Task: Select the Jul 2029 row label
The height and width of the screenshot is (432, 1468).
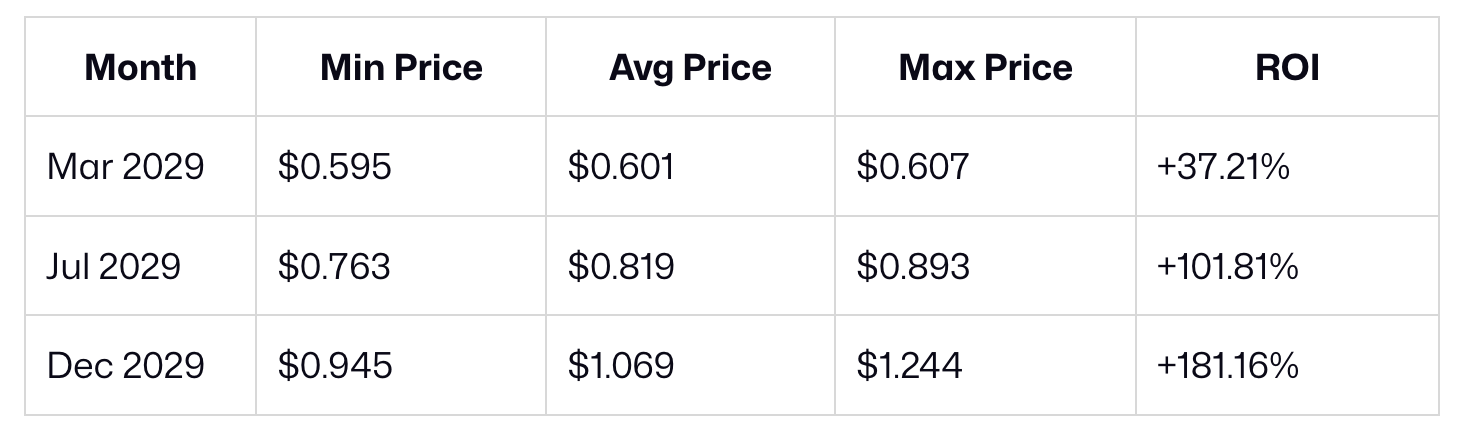Action: coord(113,266)
